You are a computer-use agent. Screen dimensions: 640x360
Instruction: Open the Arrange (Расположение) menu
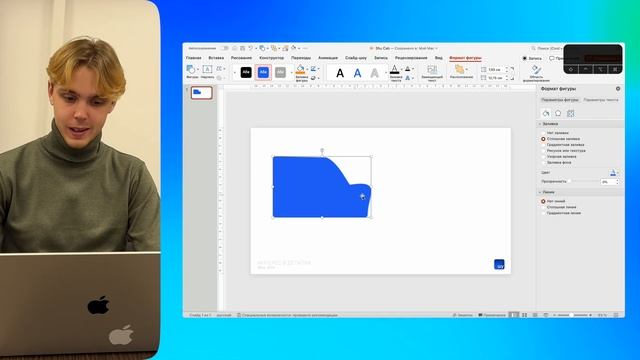coord(461,72)
